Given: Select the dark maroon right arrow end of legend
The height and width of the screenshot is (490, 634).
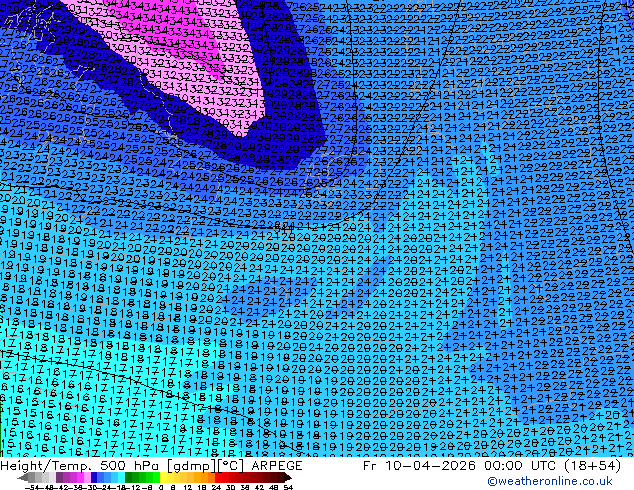Looking at the screenshot, I should pos(287,478).
